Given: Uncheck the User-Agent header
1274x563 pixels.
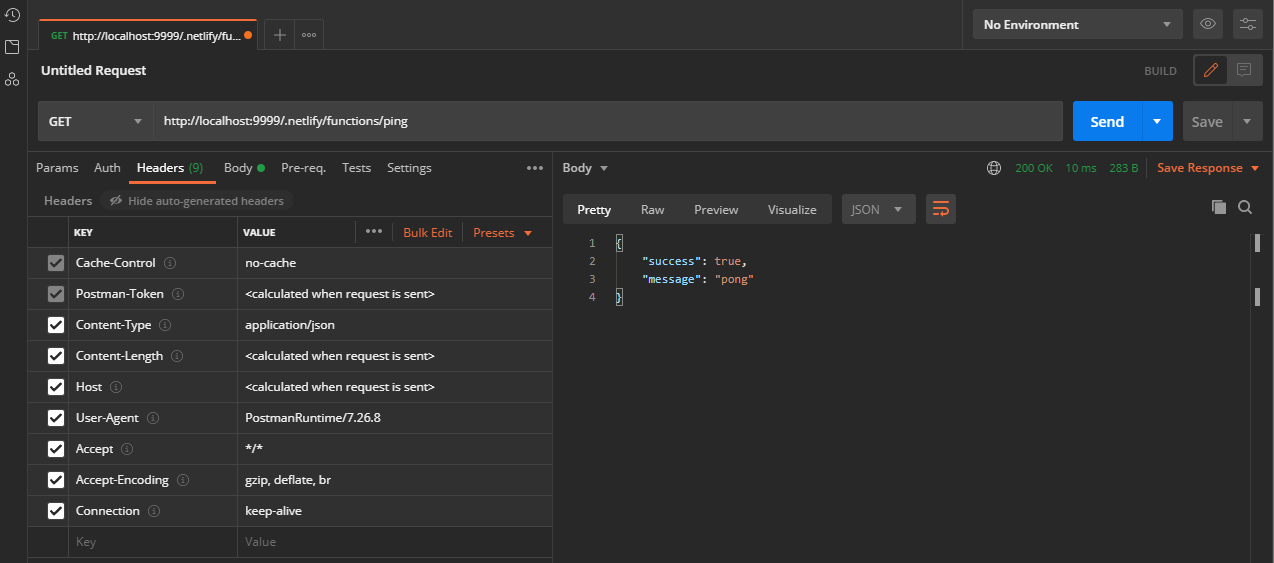Looking at the screenshot, I should (56, 418).
